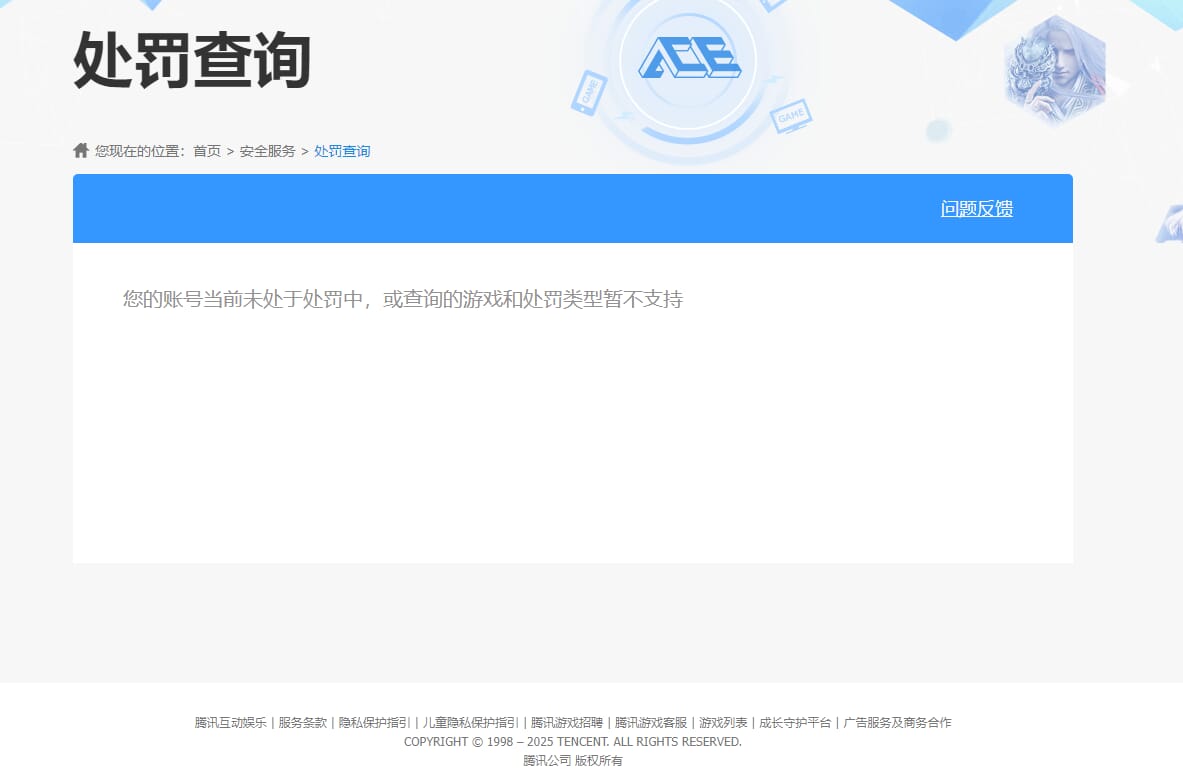The image size is (1183, 776).
Task: View the 隐私保护指引 privacy guide
Action: [373, 722]
